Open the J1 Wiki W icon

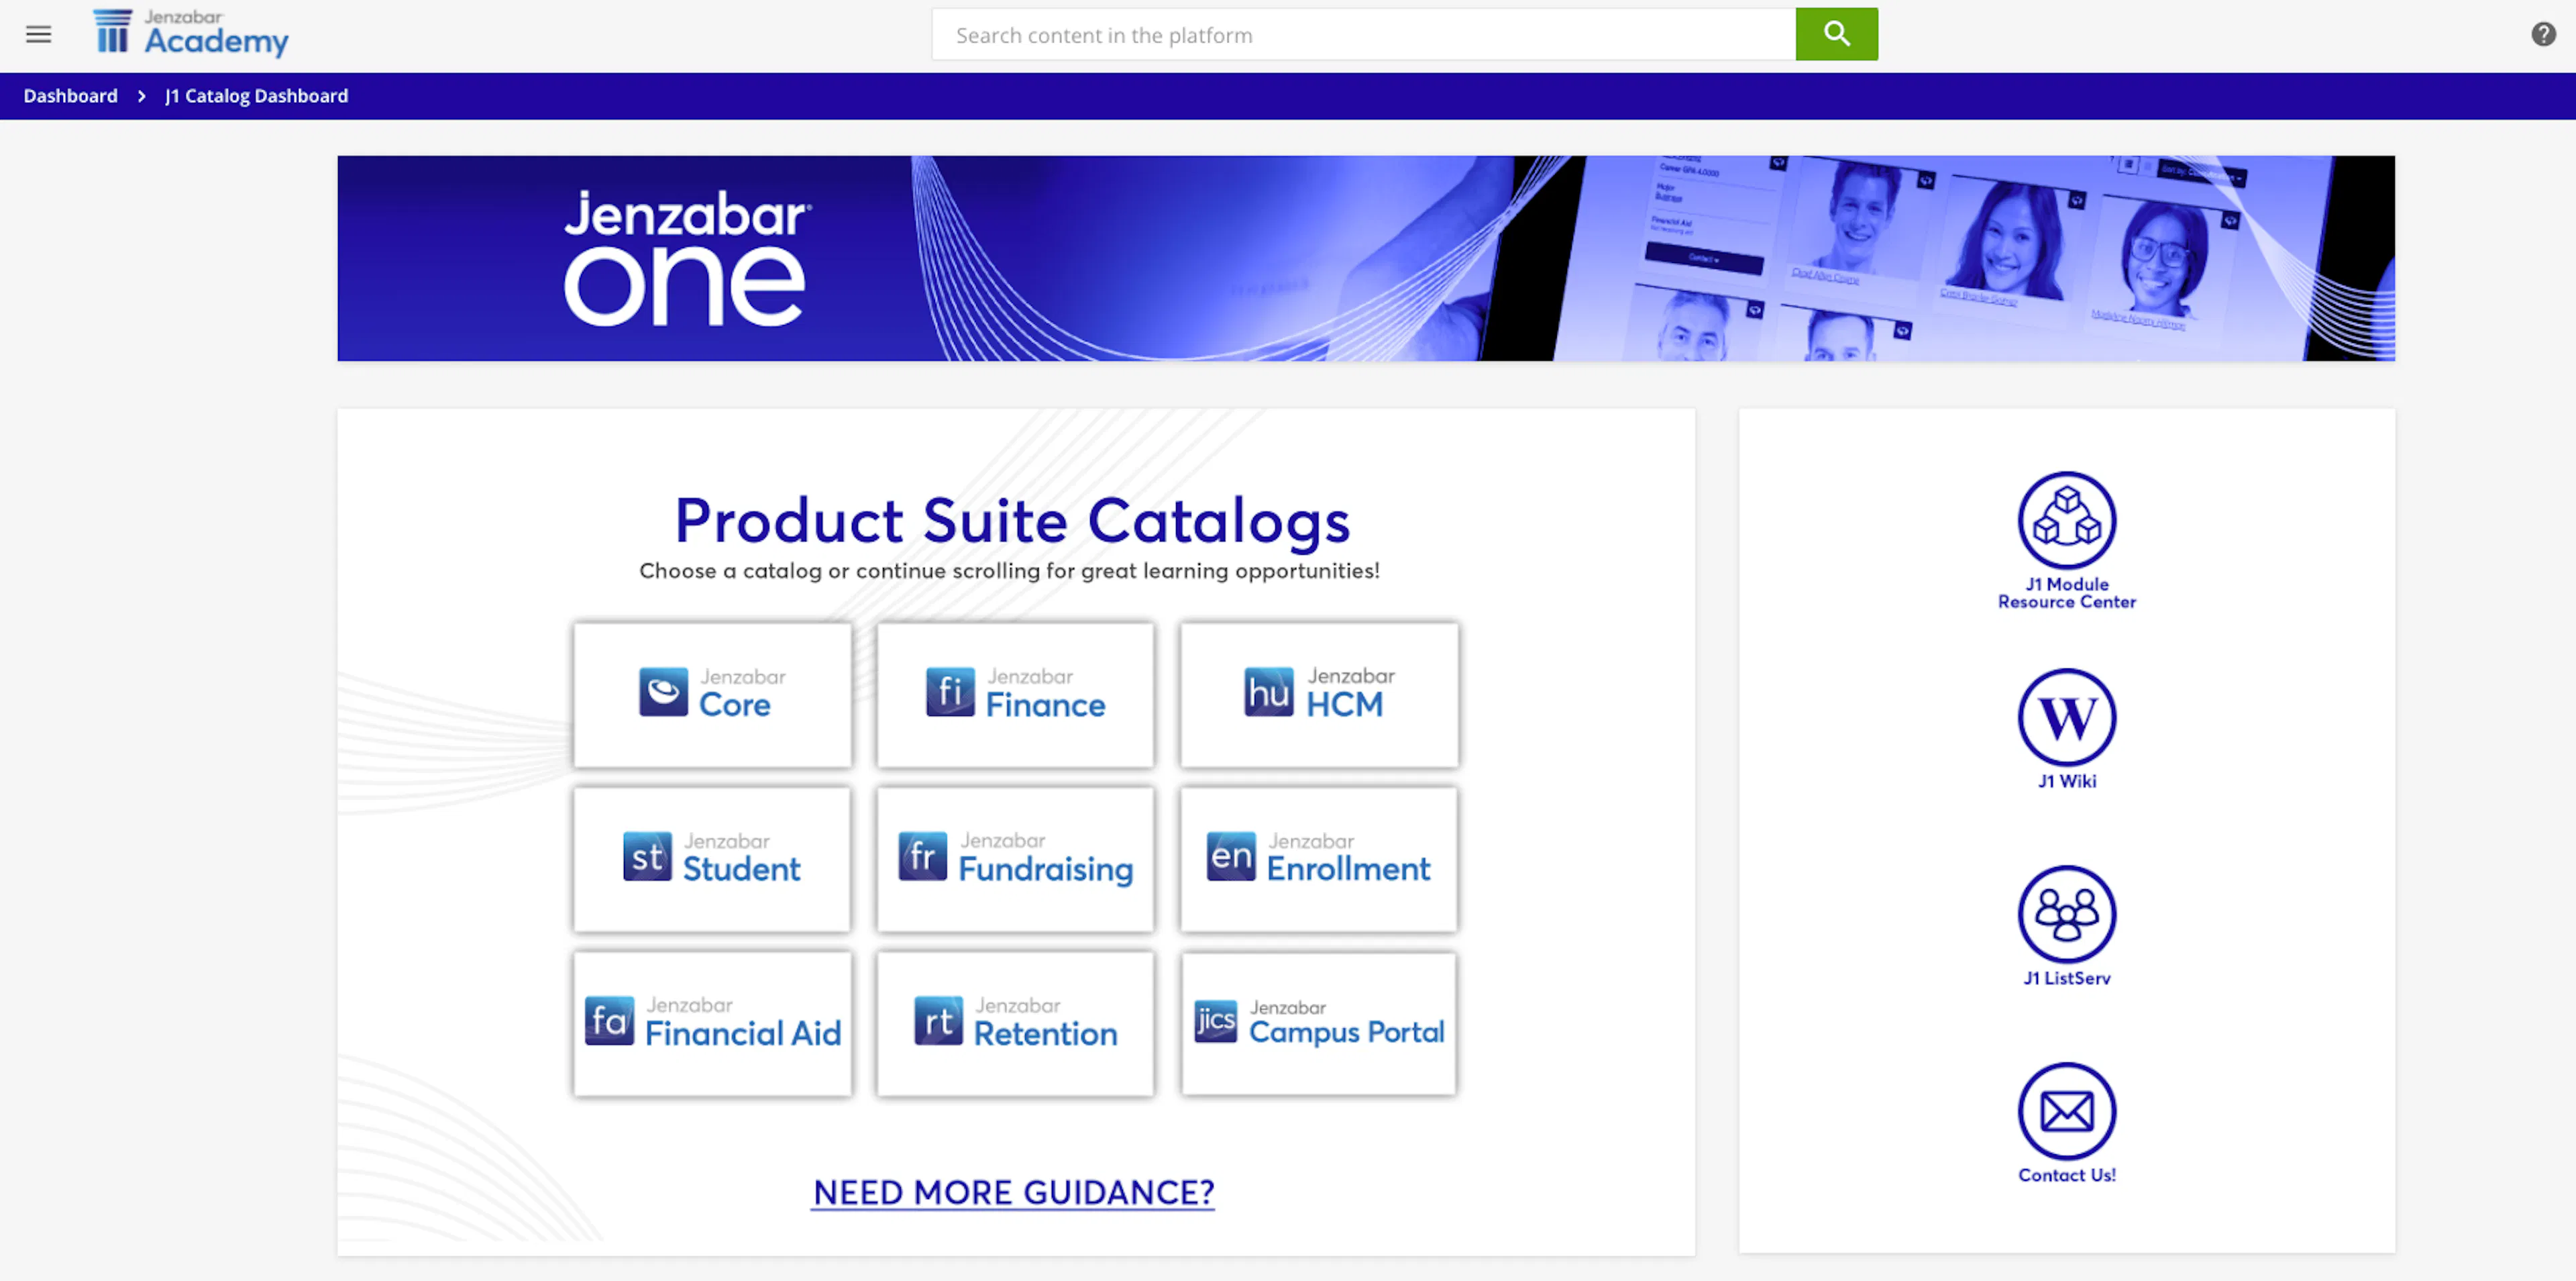point(2067,717)
